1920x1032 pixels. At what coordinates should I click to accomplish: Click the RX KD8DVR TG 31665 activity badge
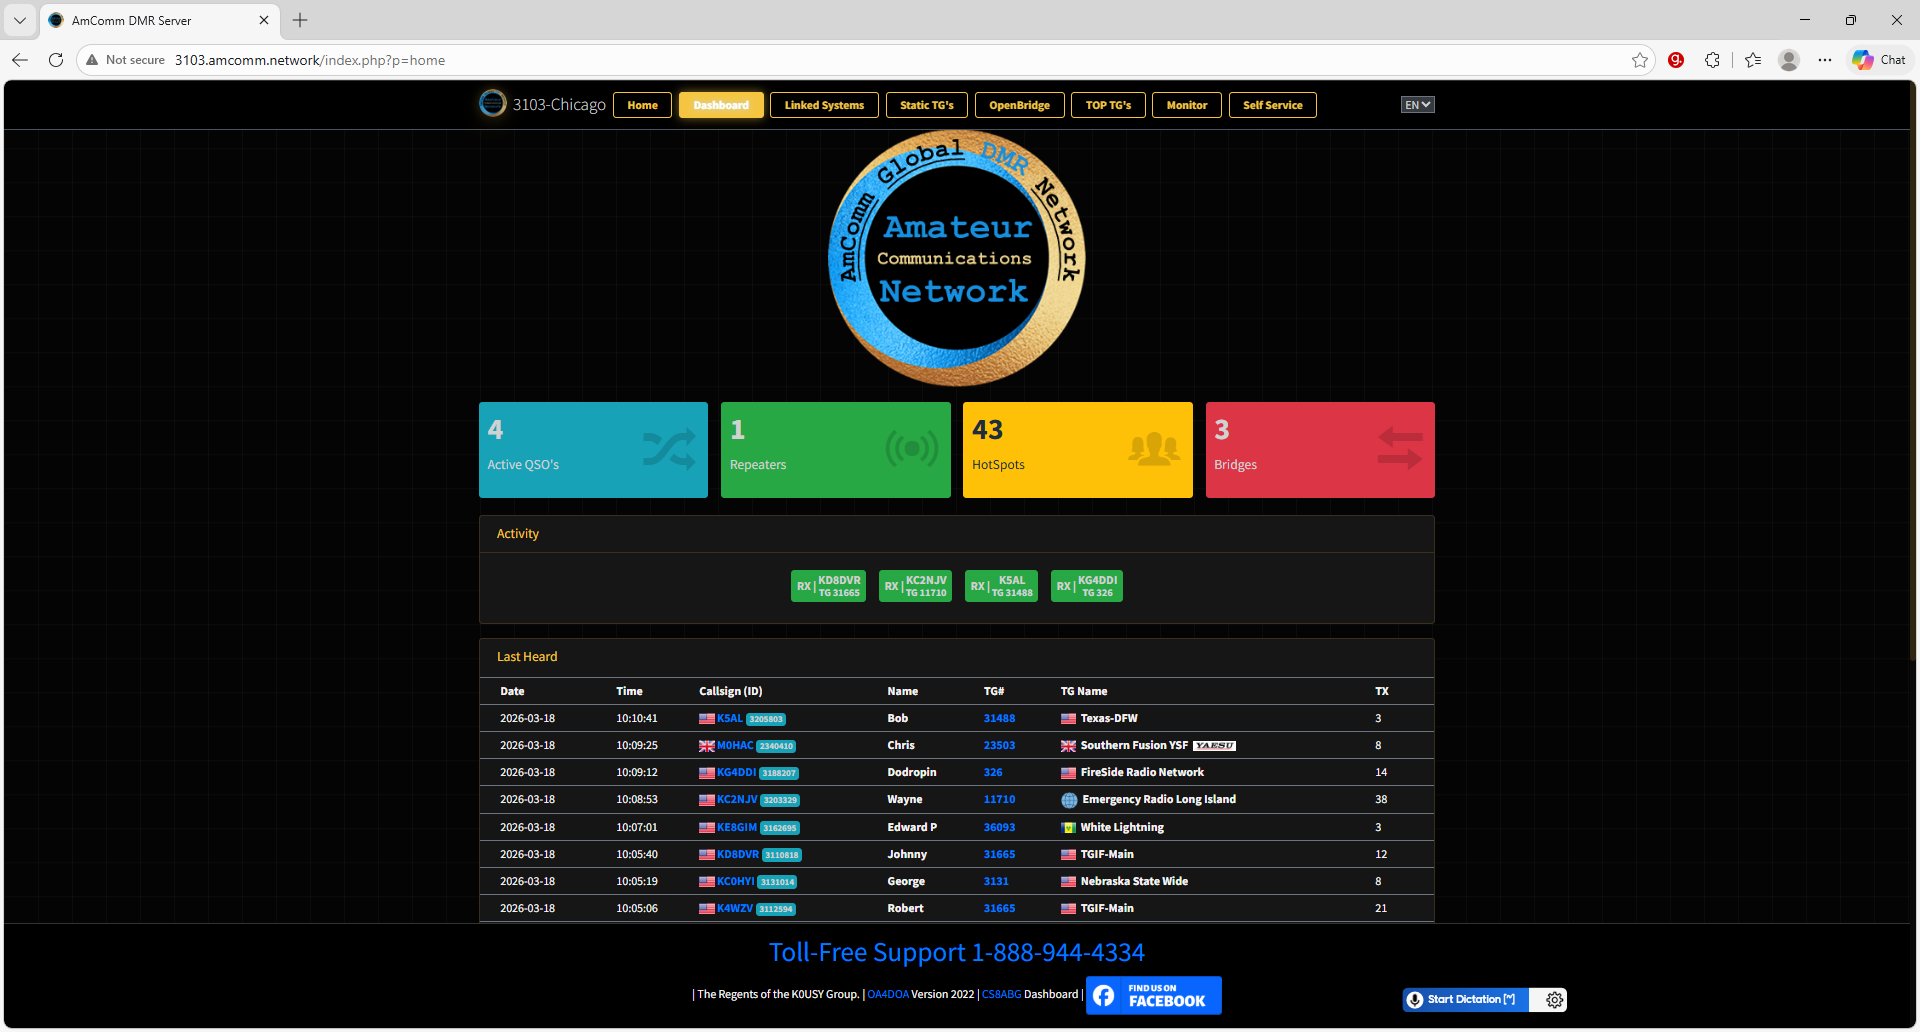828,585
